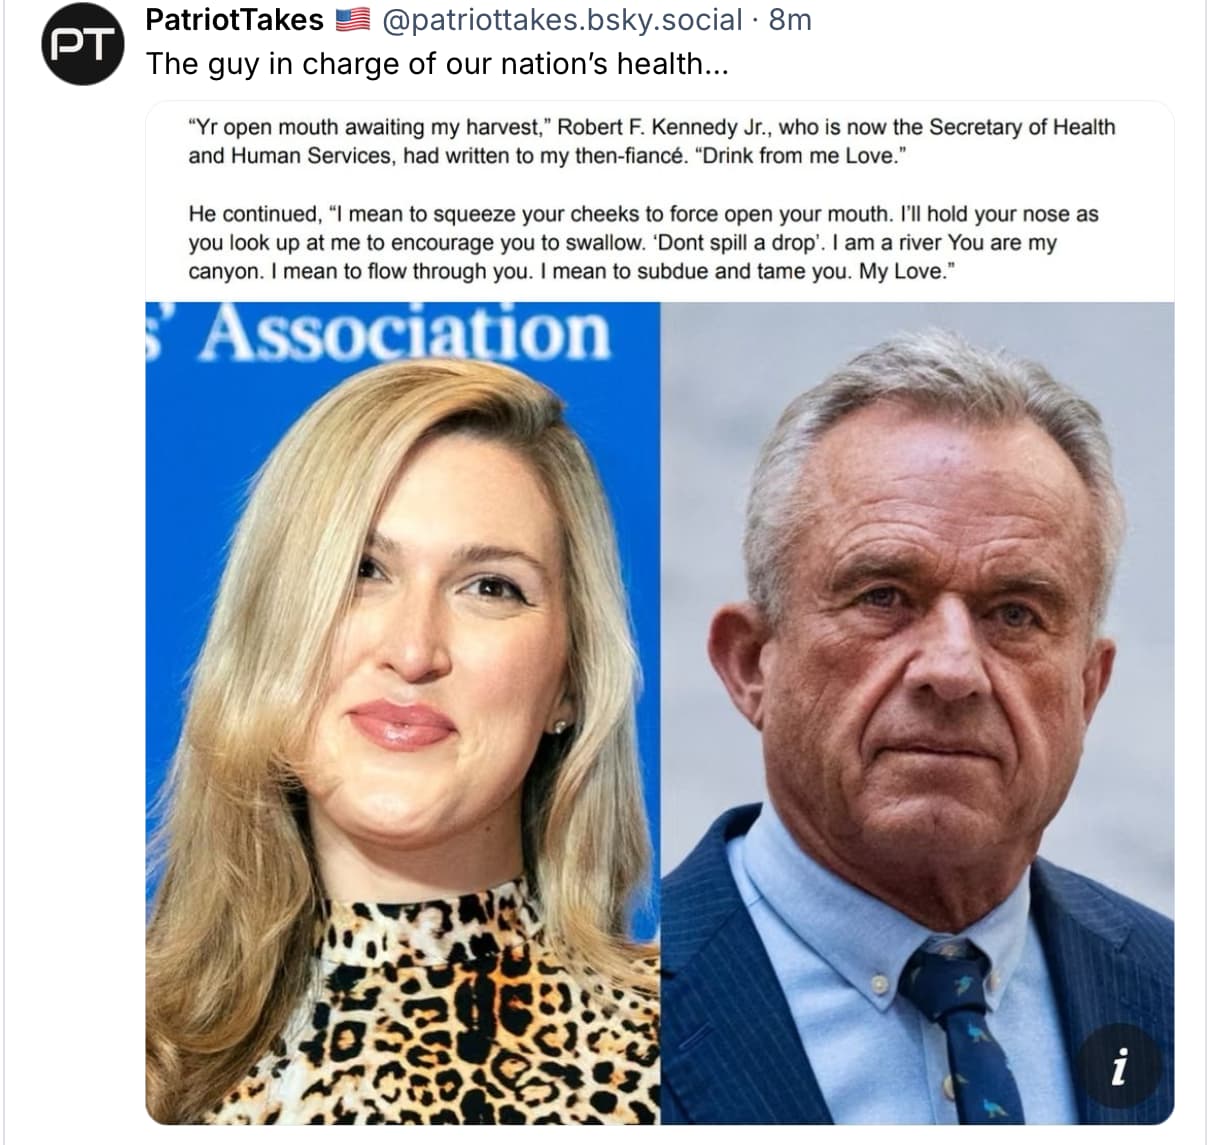Screen dimensions: 1211x1145
Task: Visit the @patriottakes.bsky.social handle
Action: tap(563, 19)
